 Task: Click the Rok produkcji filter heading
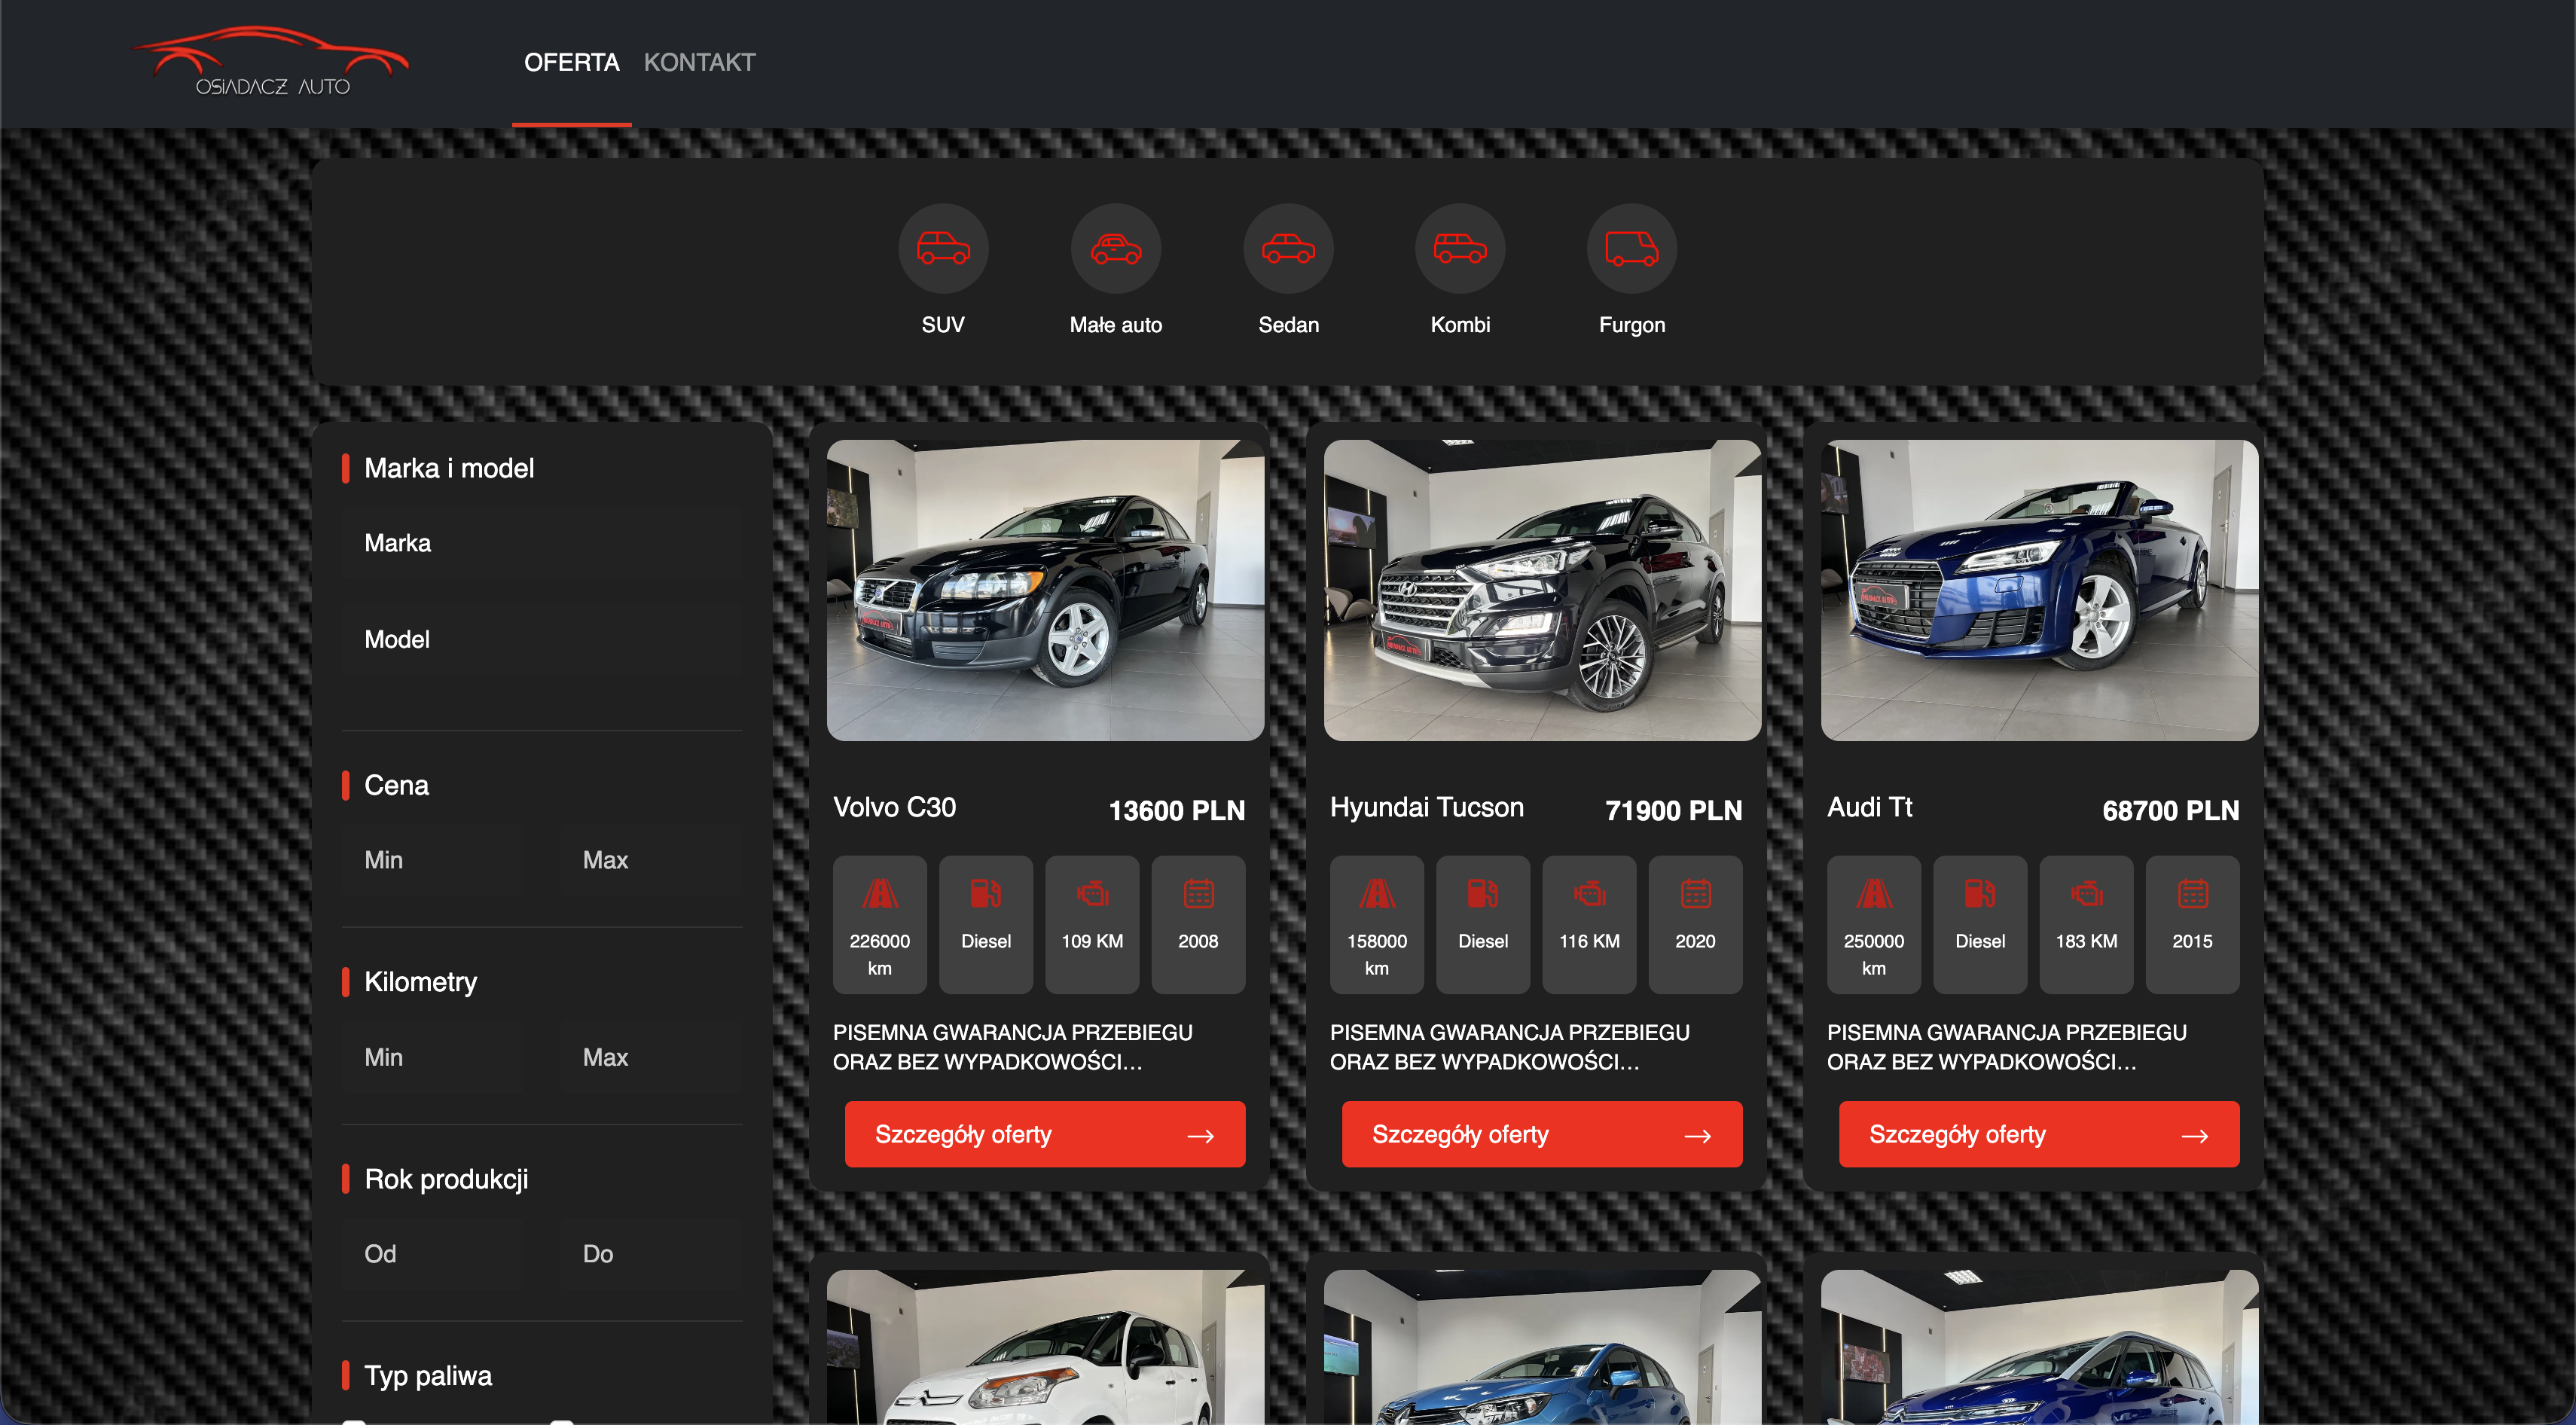[x=446, y=1179]
